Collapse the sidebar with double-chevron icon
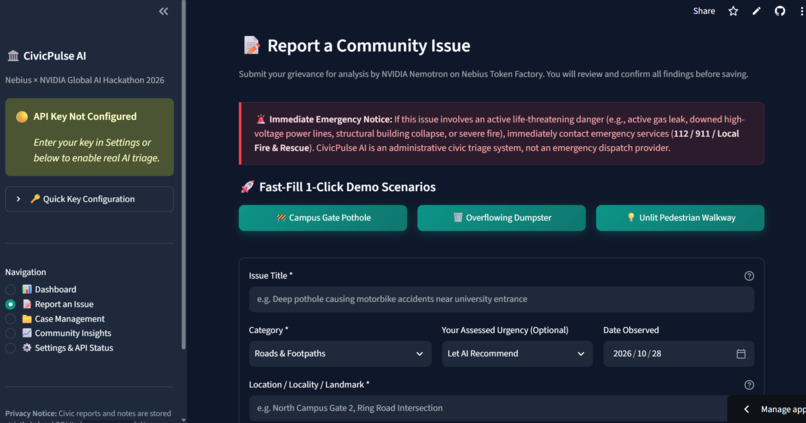 (163, 11)
